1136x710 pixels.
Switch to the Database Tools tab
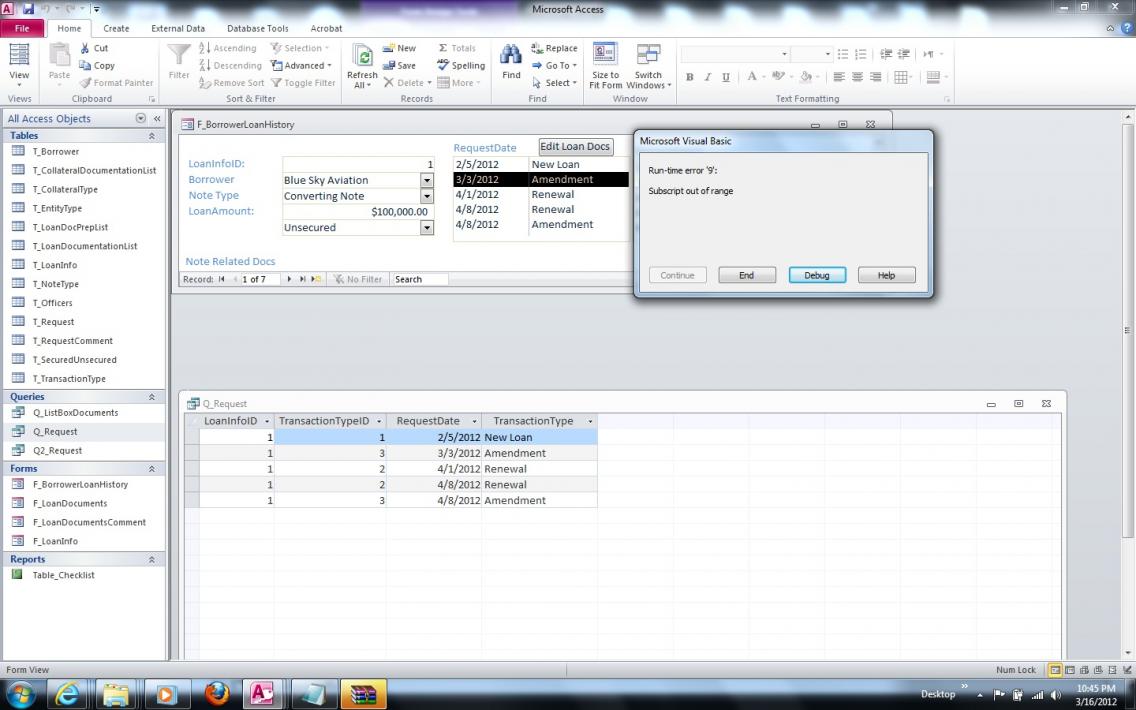pos(258,28)
